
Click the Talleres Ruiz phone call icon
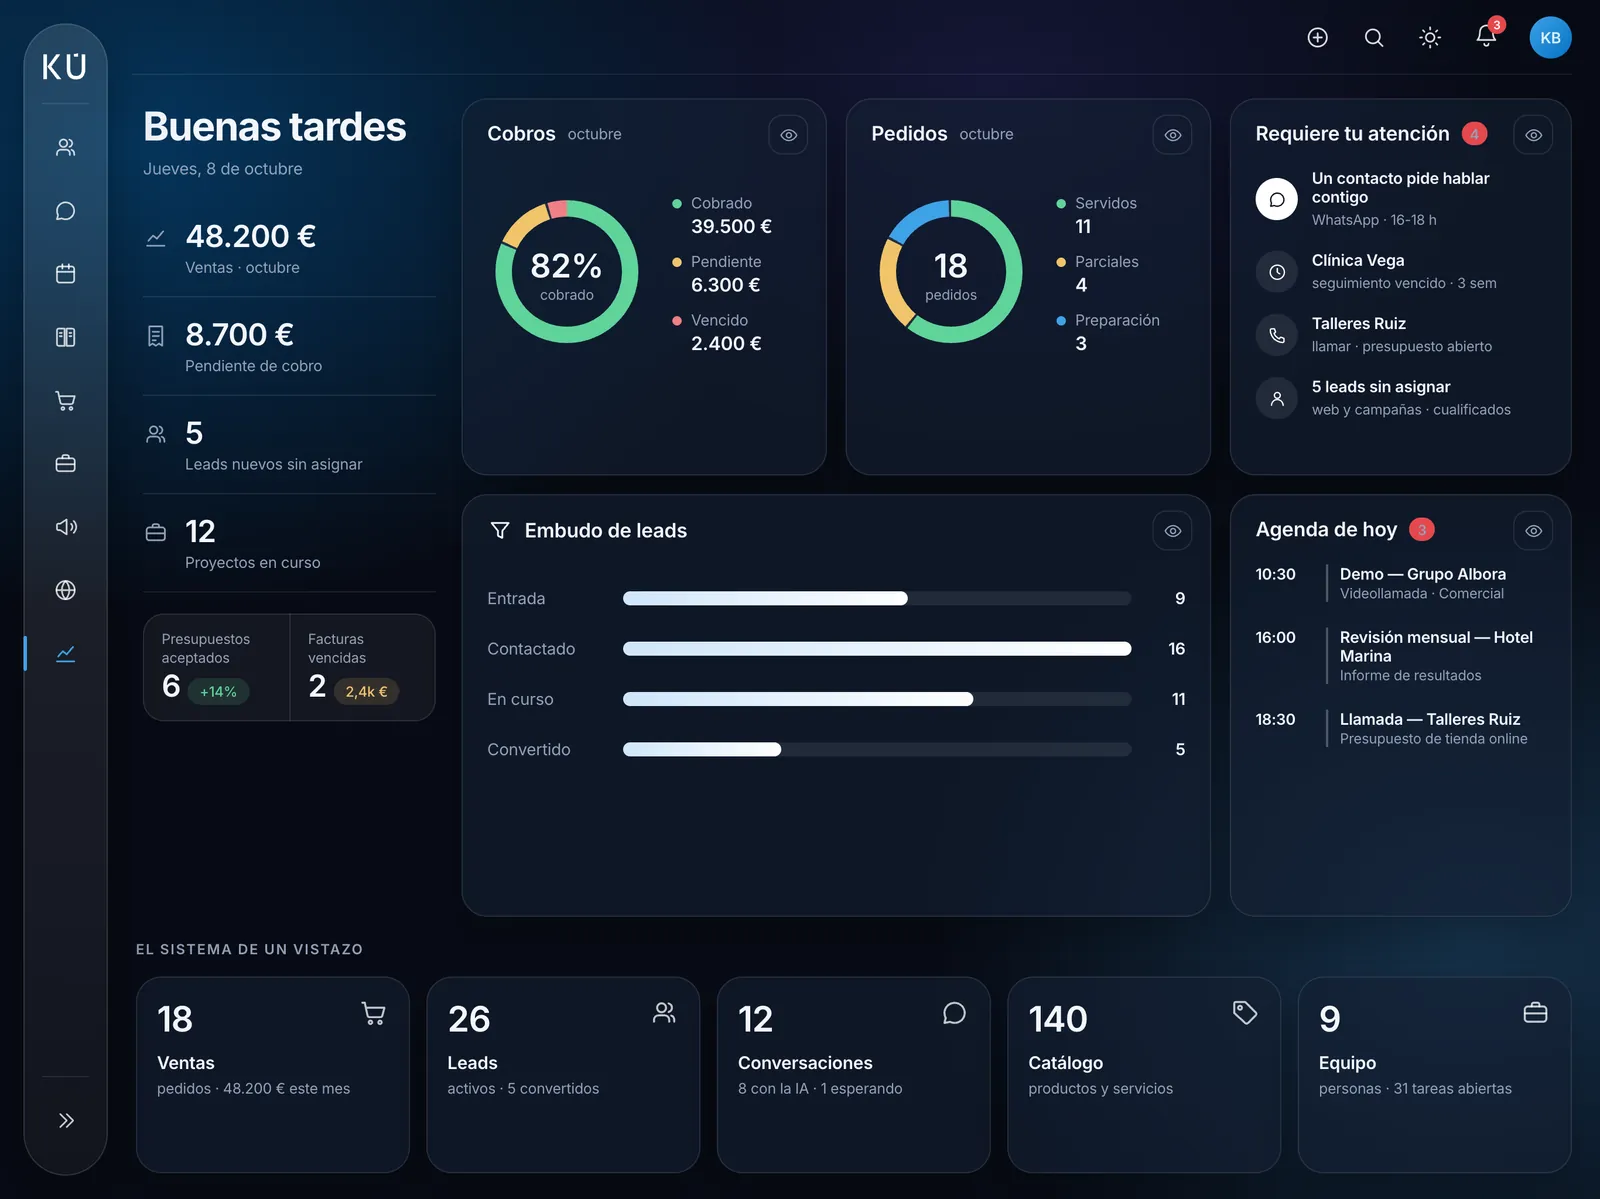[1277, 335]
